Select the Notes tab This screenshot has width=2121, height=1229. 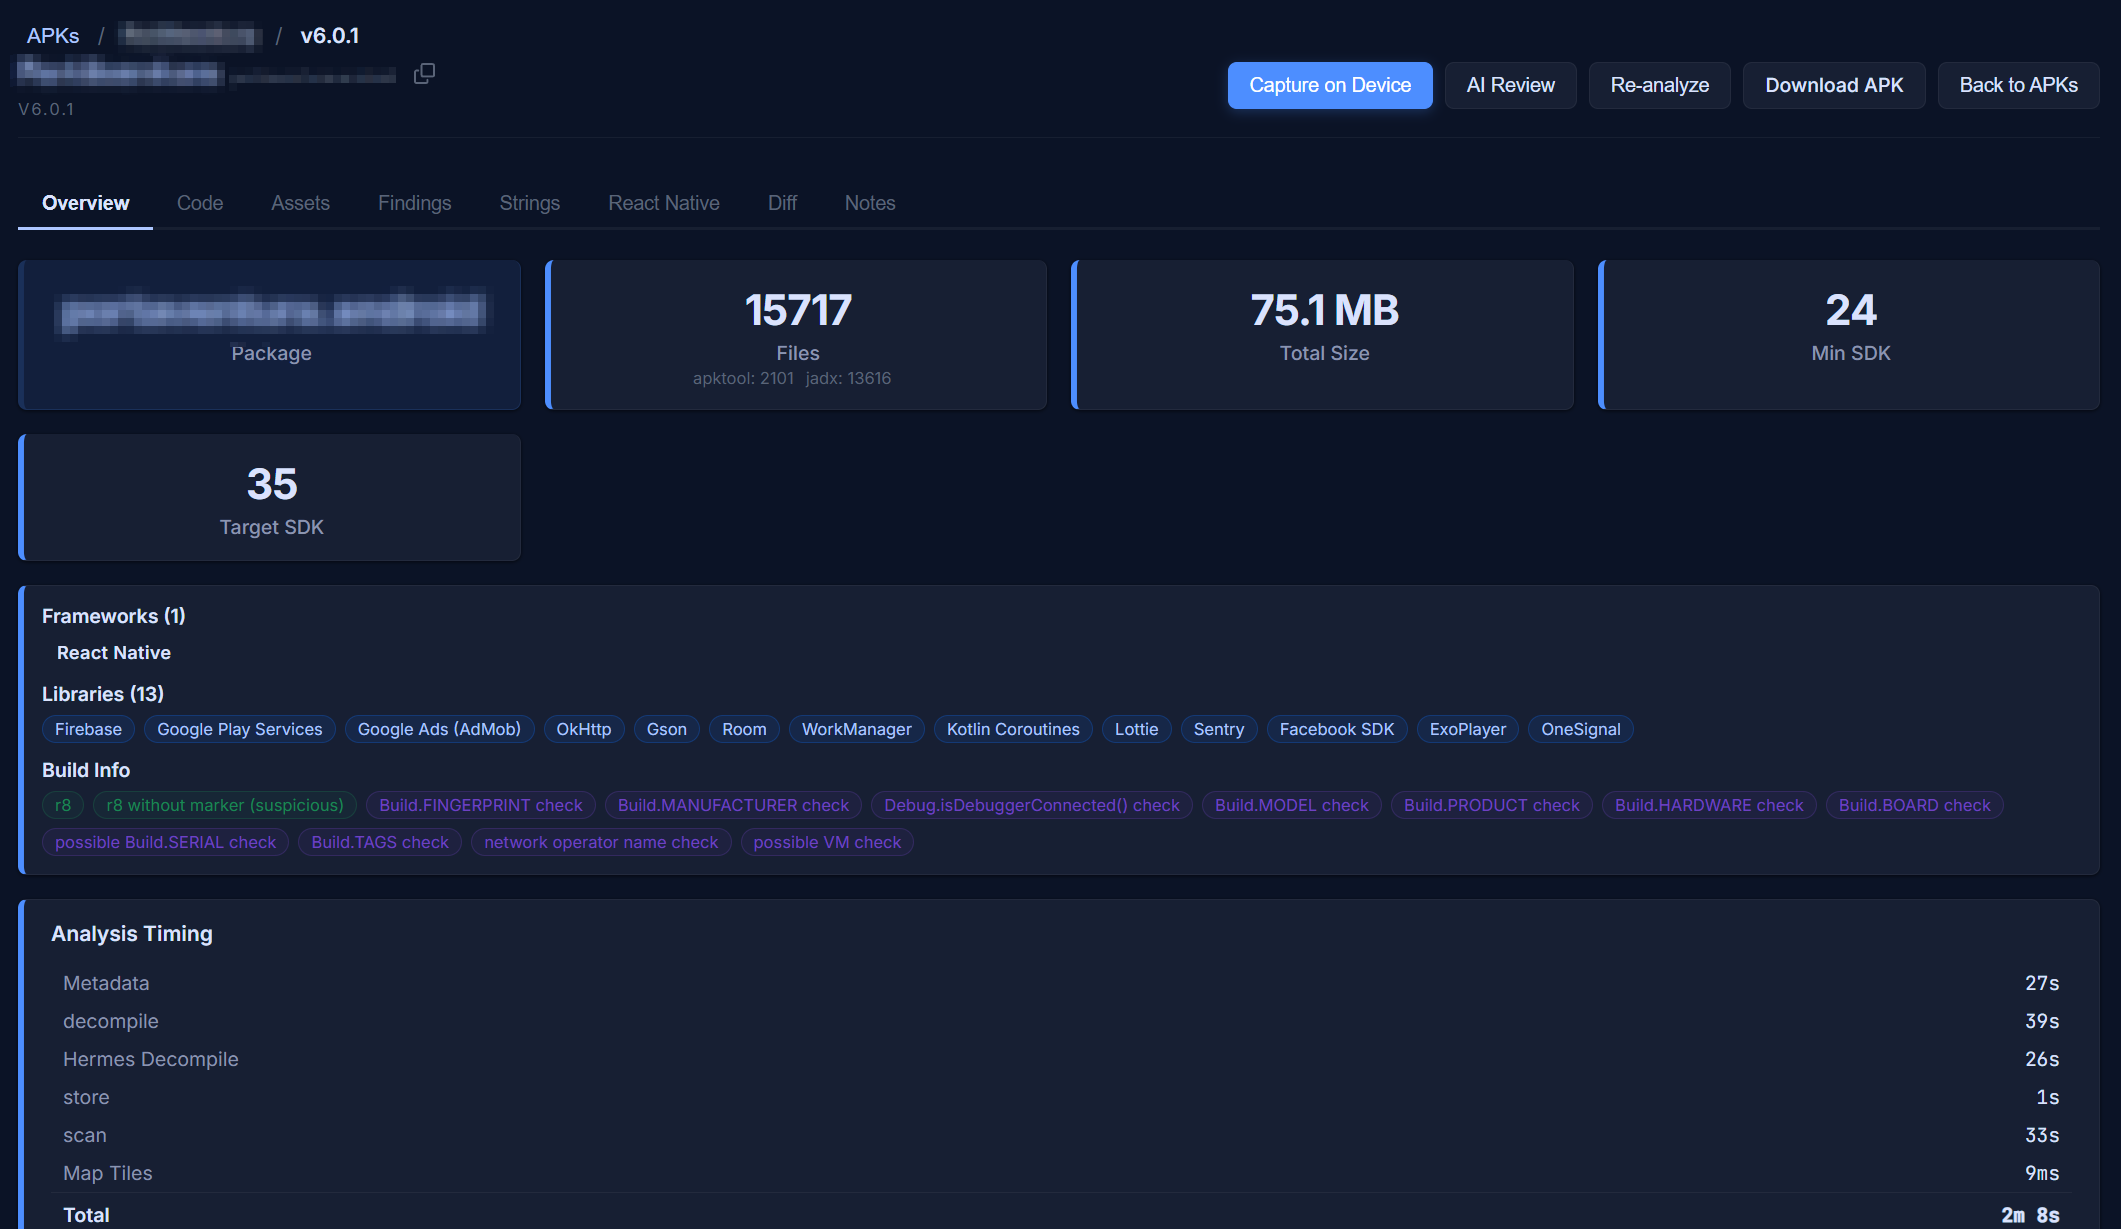[869, 203]
